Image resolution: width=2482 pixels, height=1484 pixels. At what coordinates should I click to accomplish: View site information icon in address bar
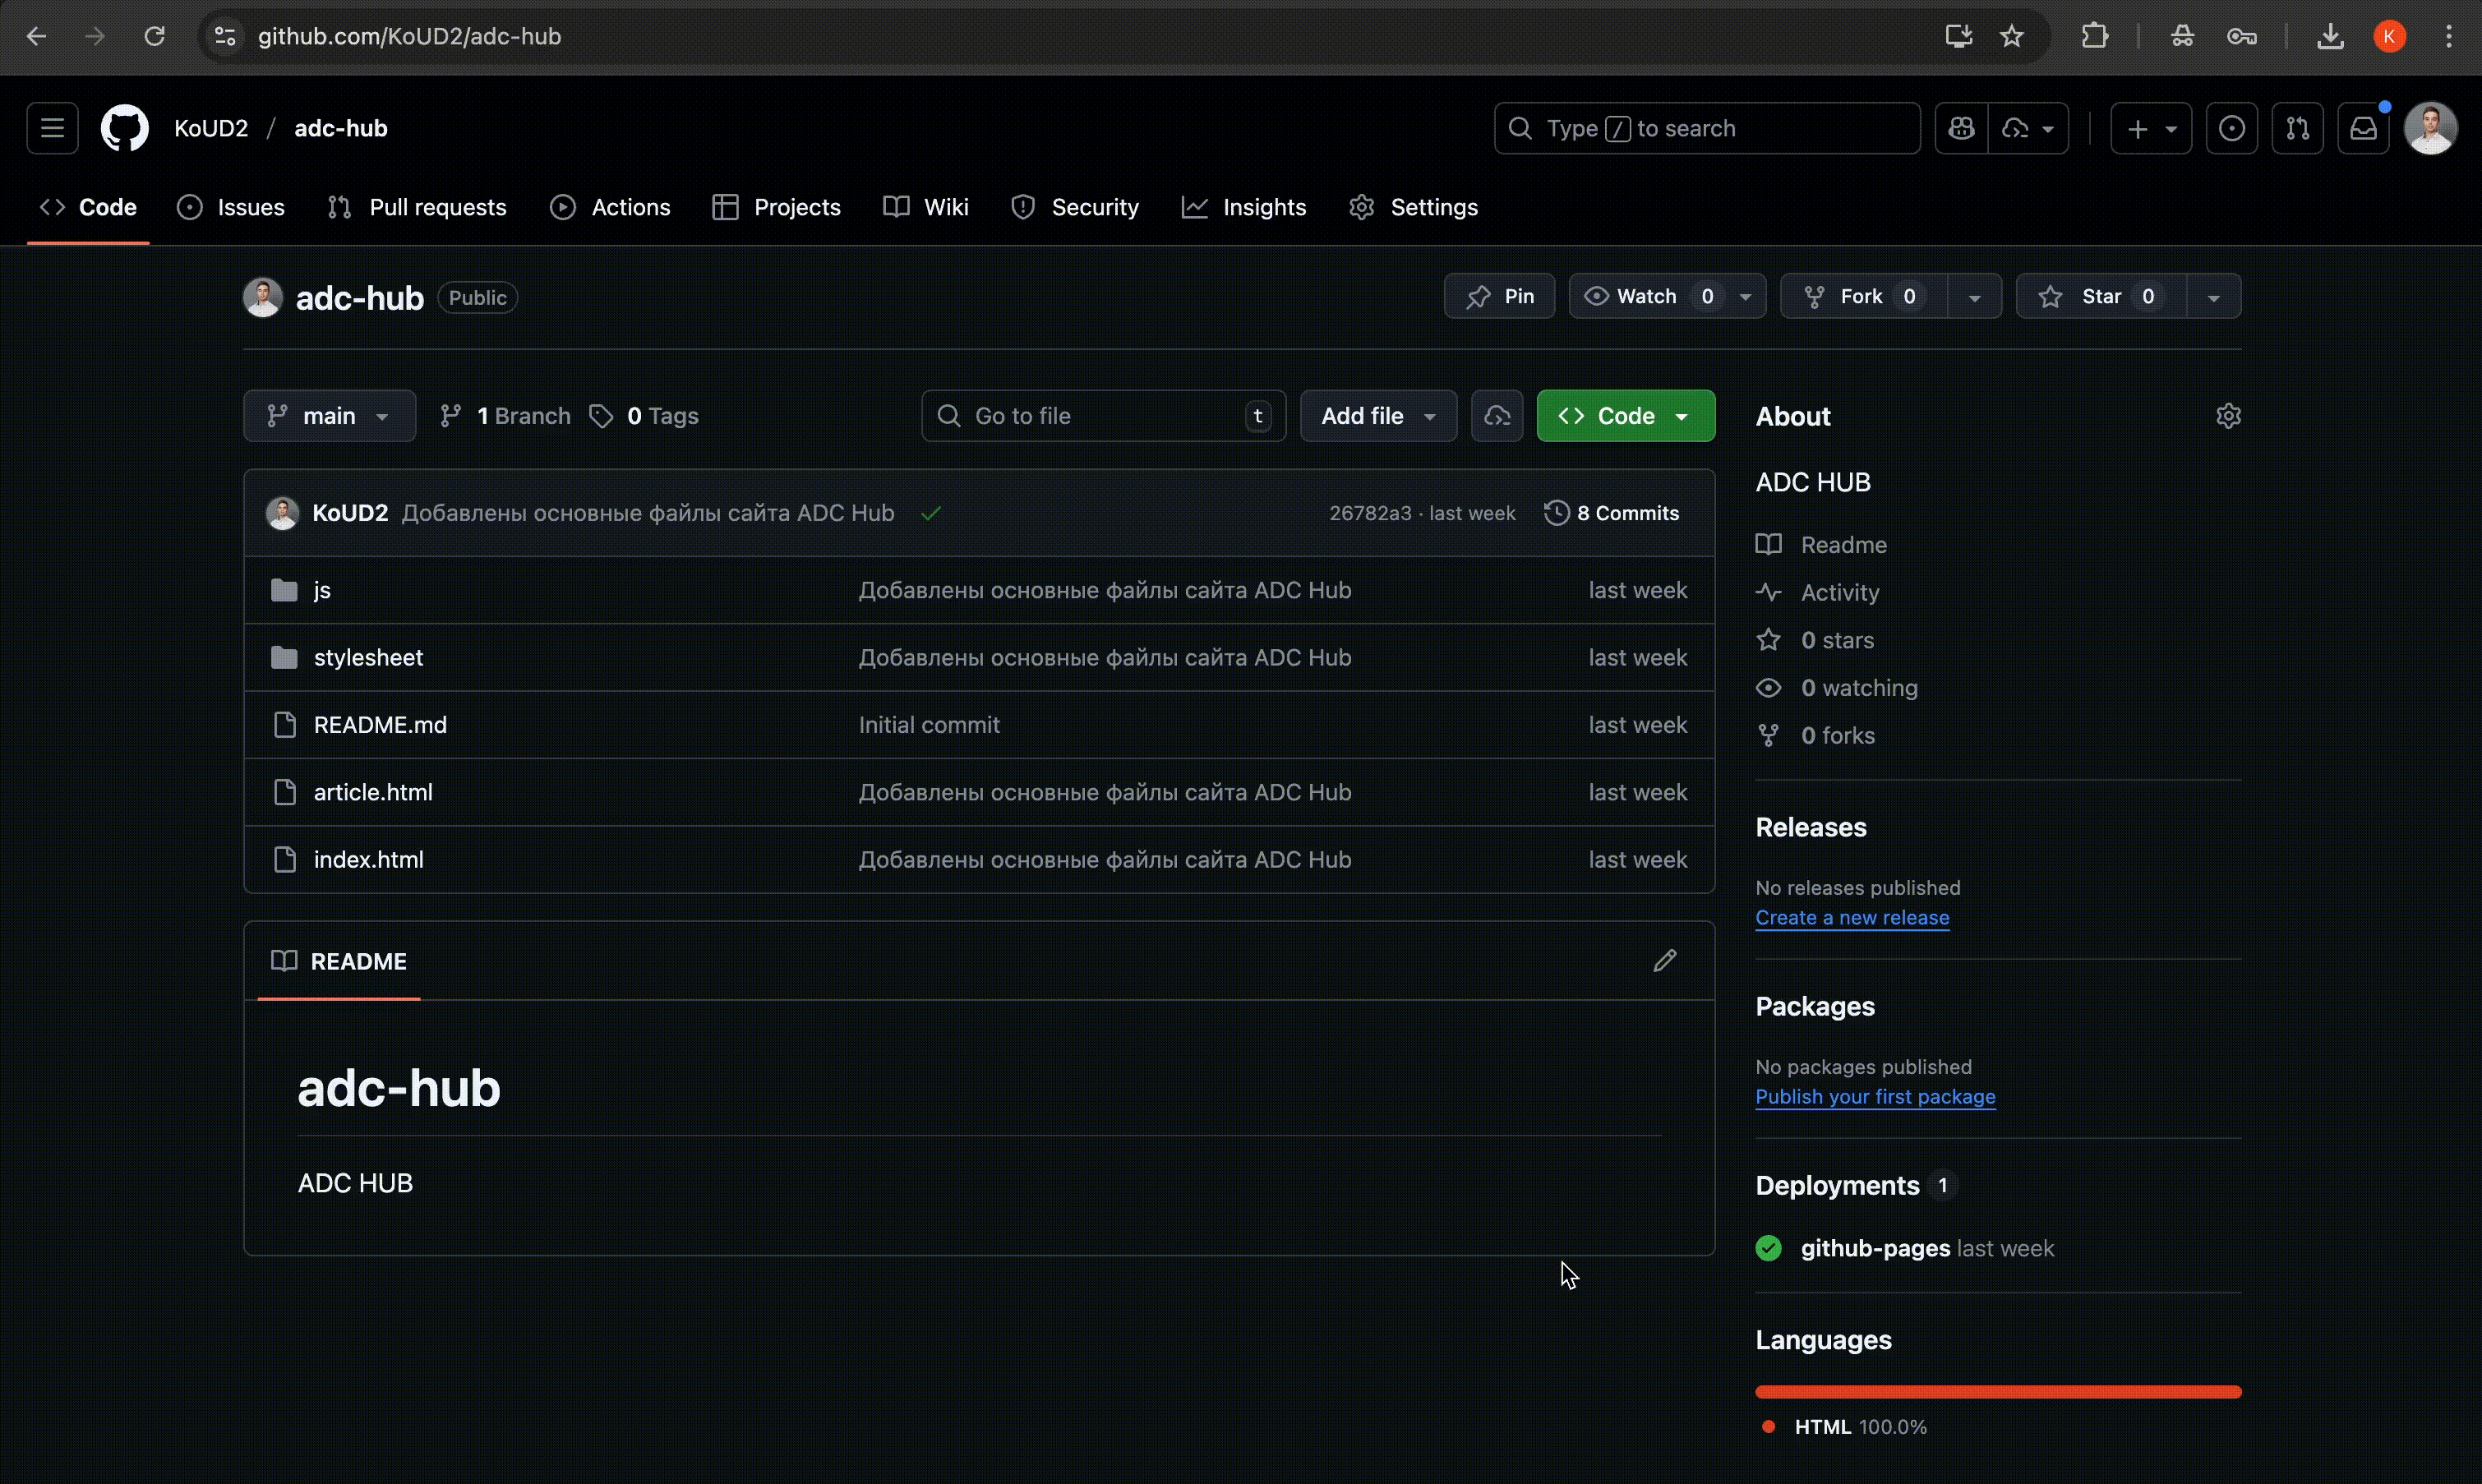pyautogui.click(x=225, y=37)
